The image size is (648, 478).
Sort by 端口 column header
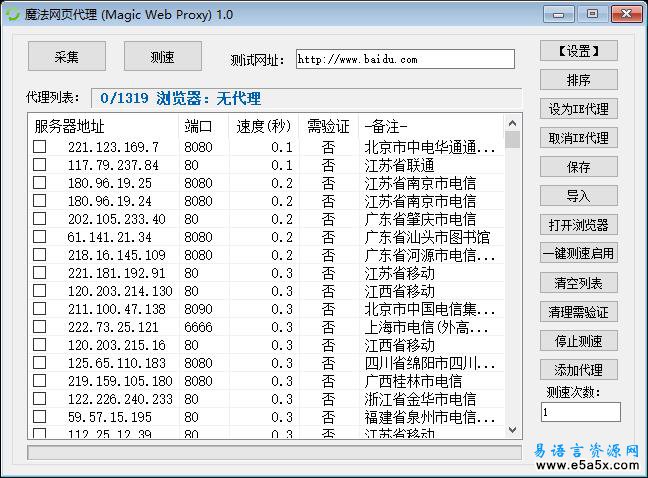click(x=204, y=126)
